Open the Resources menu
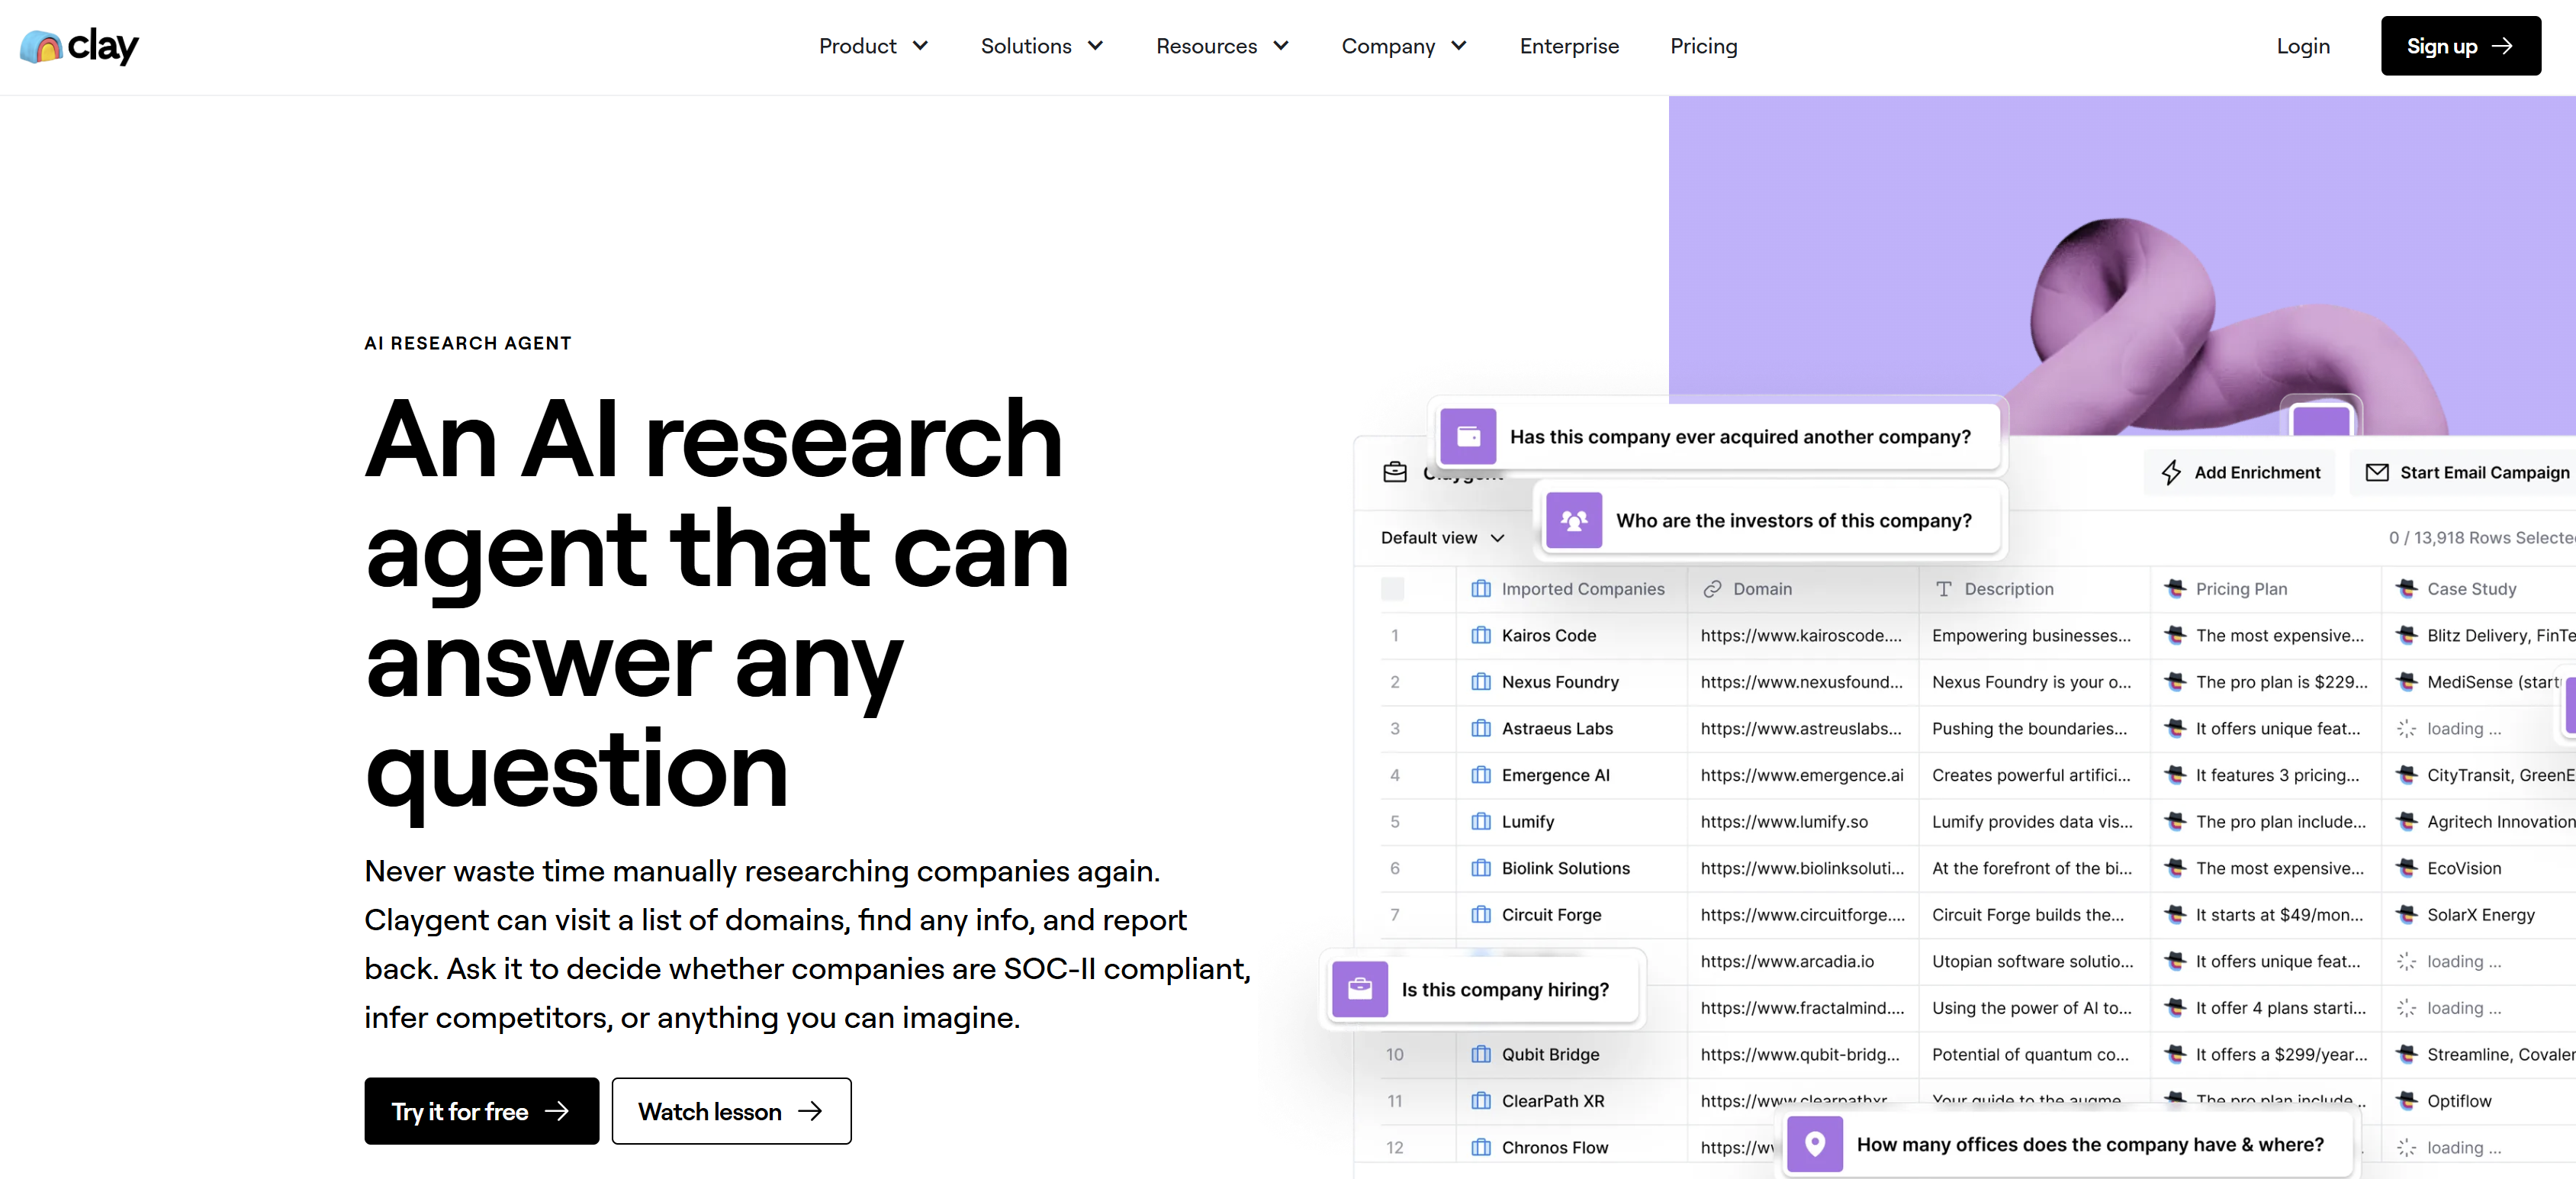This screenshot has height=1179, width=2576. pos(1222,46)
